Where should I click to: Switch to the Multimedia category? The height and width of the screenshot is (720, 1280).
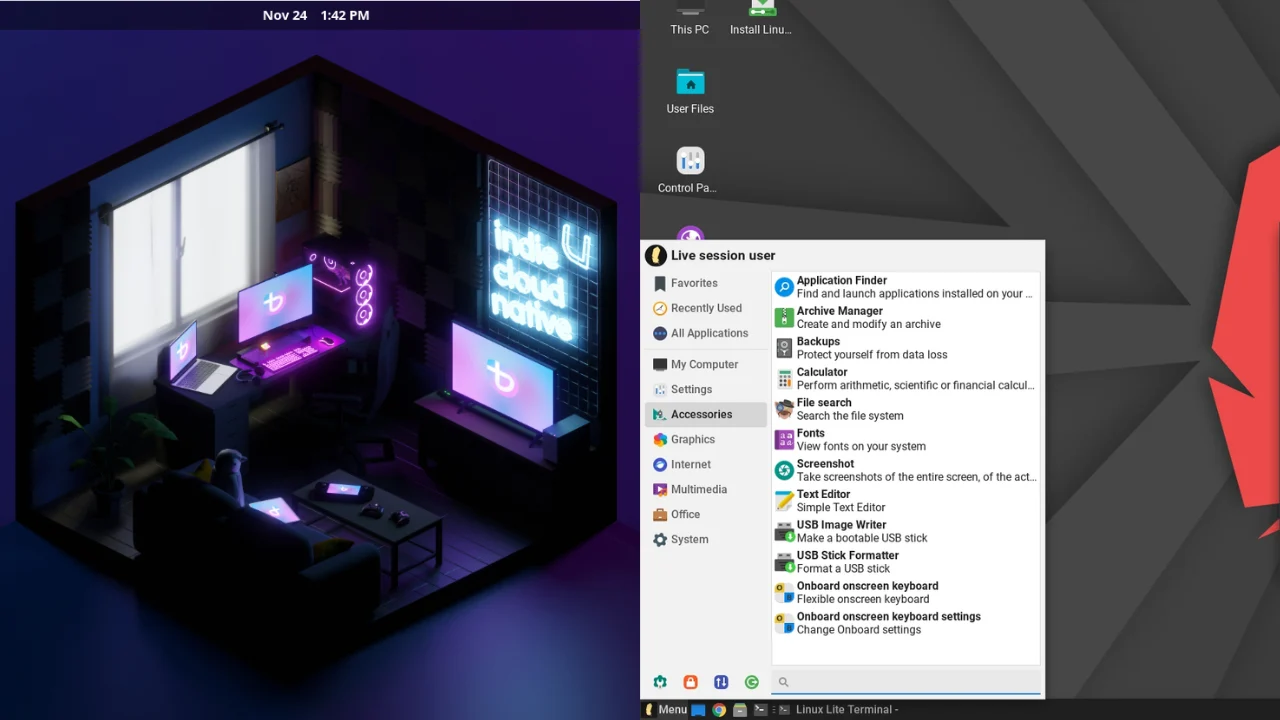click(706, 489)
